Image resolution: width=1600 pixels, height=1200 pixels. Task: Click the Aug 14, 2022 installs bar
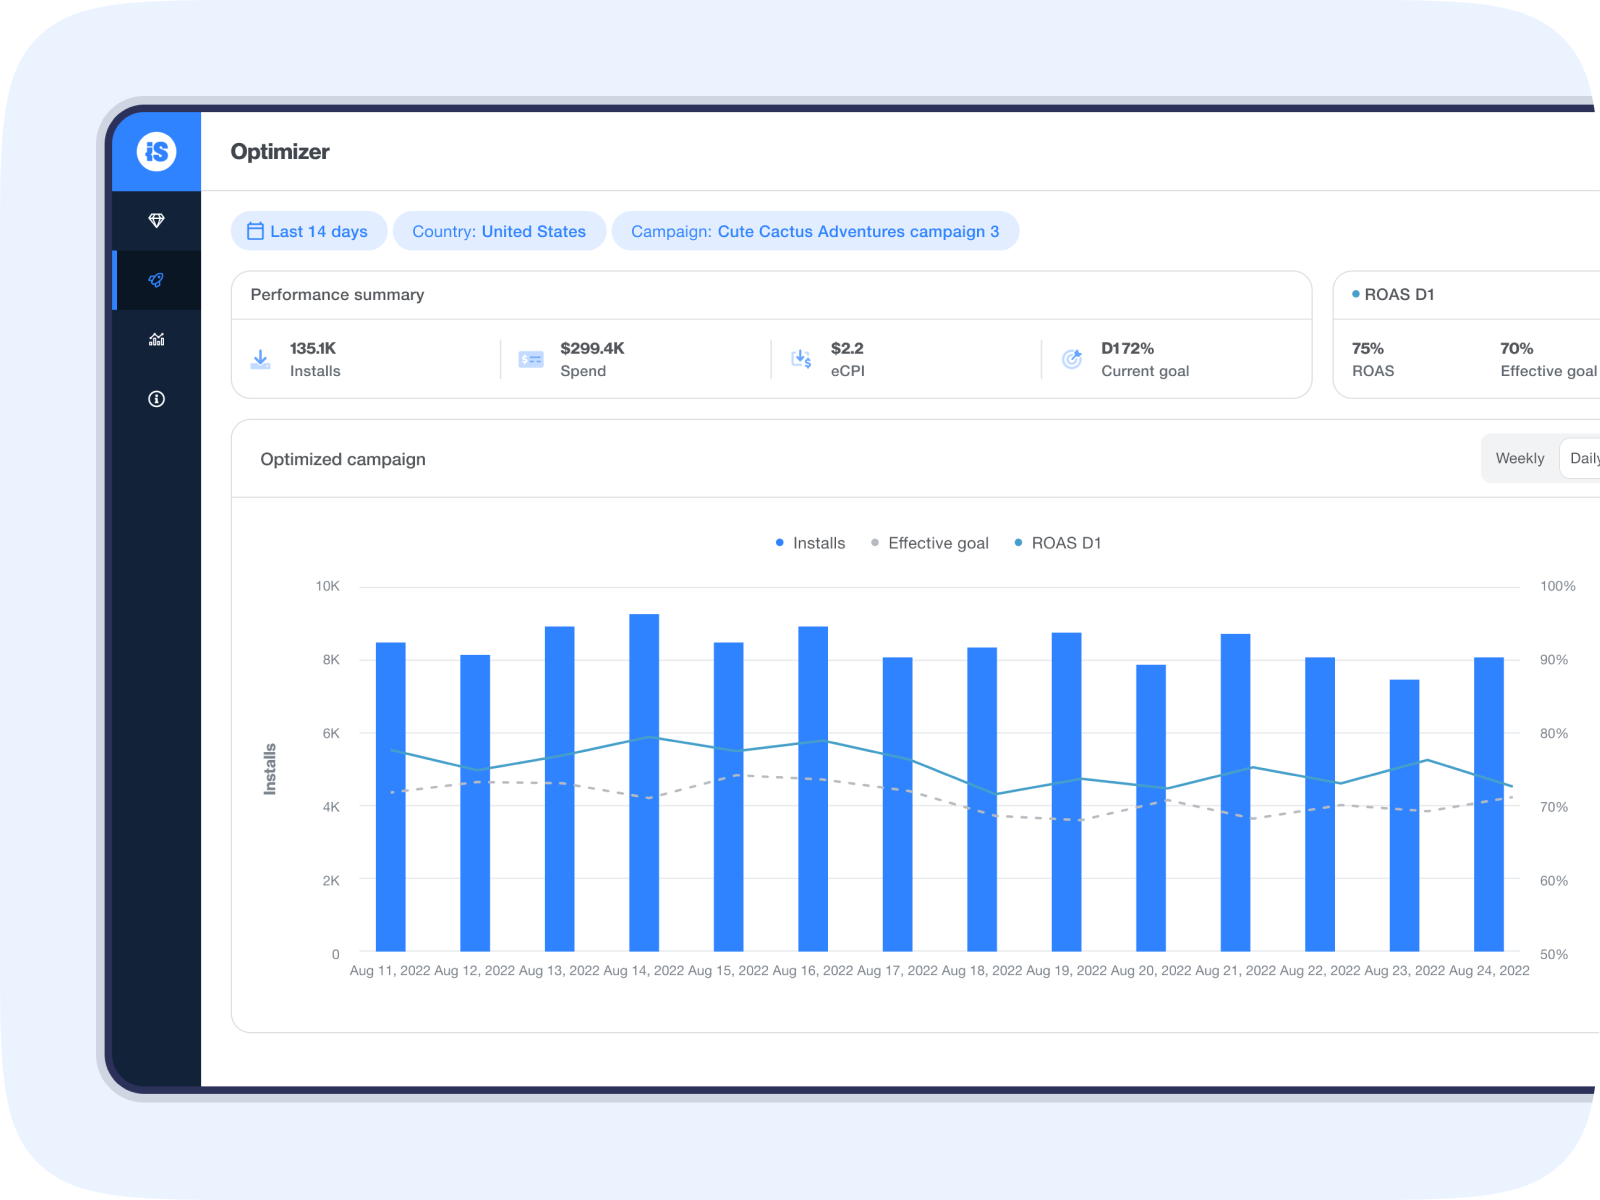point(644,782)
